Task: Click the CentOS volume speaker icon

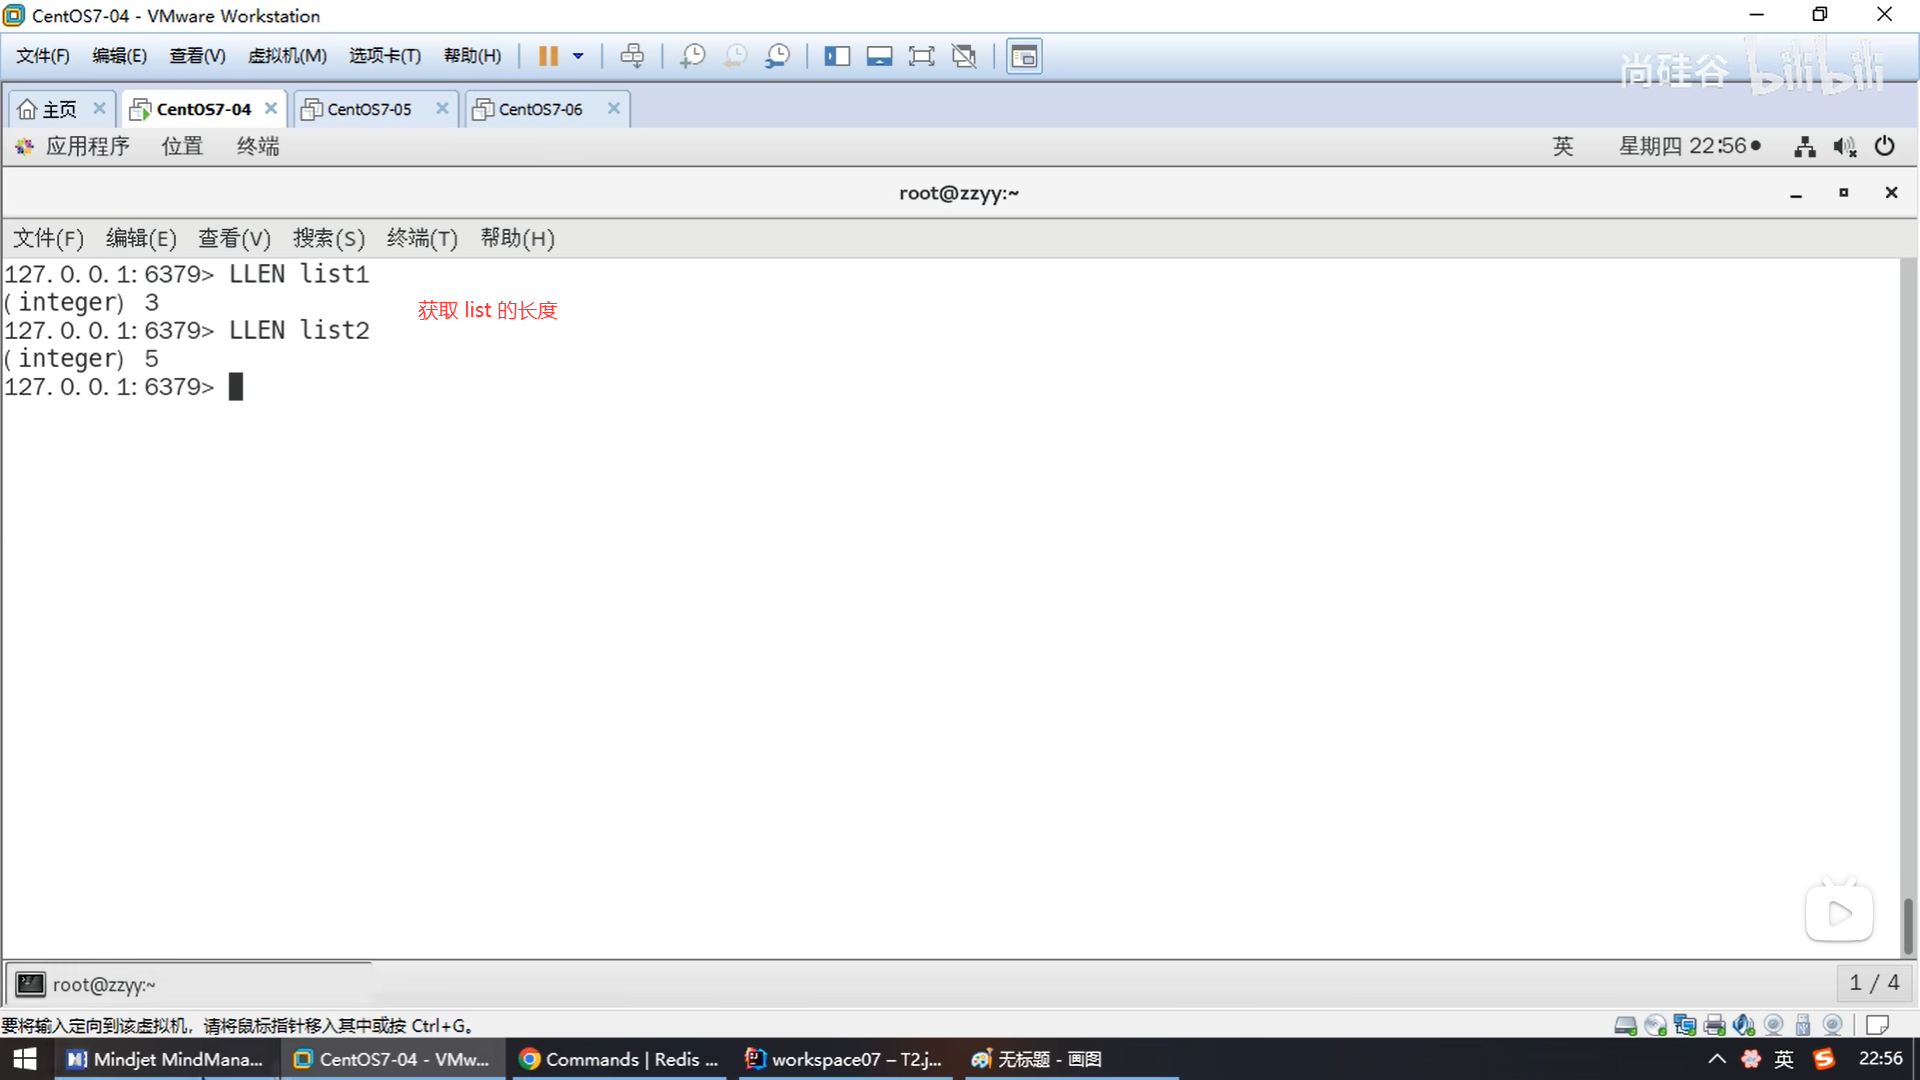Action: [1843, 147]
